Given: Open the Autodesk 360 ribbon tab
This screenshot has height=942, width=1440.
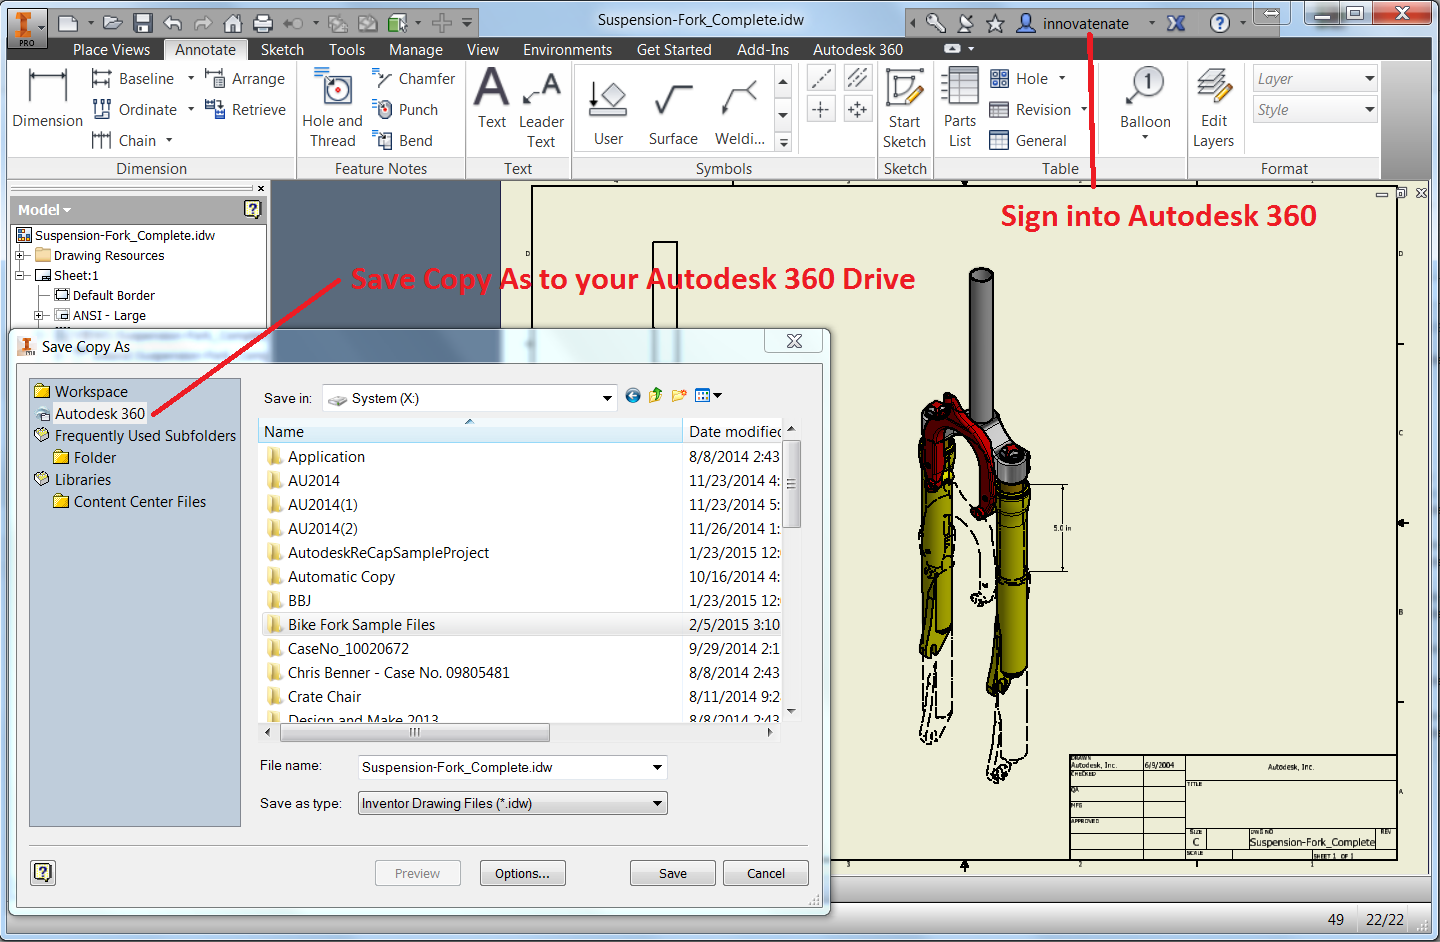Looking at the screenshot, I should click(857, 50).
